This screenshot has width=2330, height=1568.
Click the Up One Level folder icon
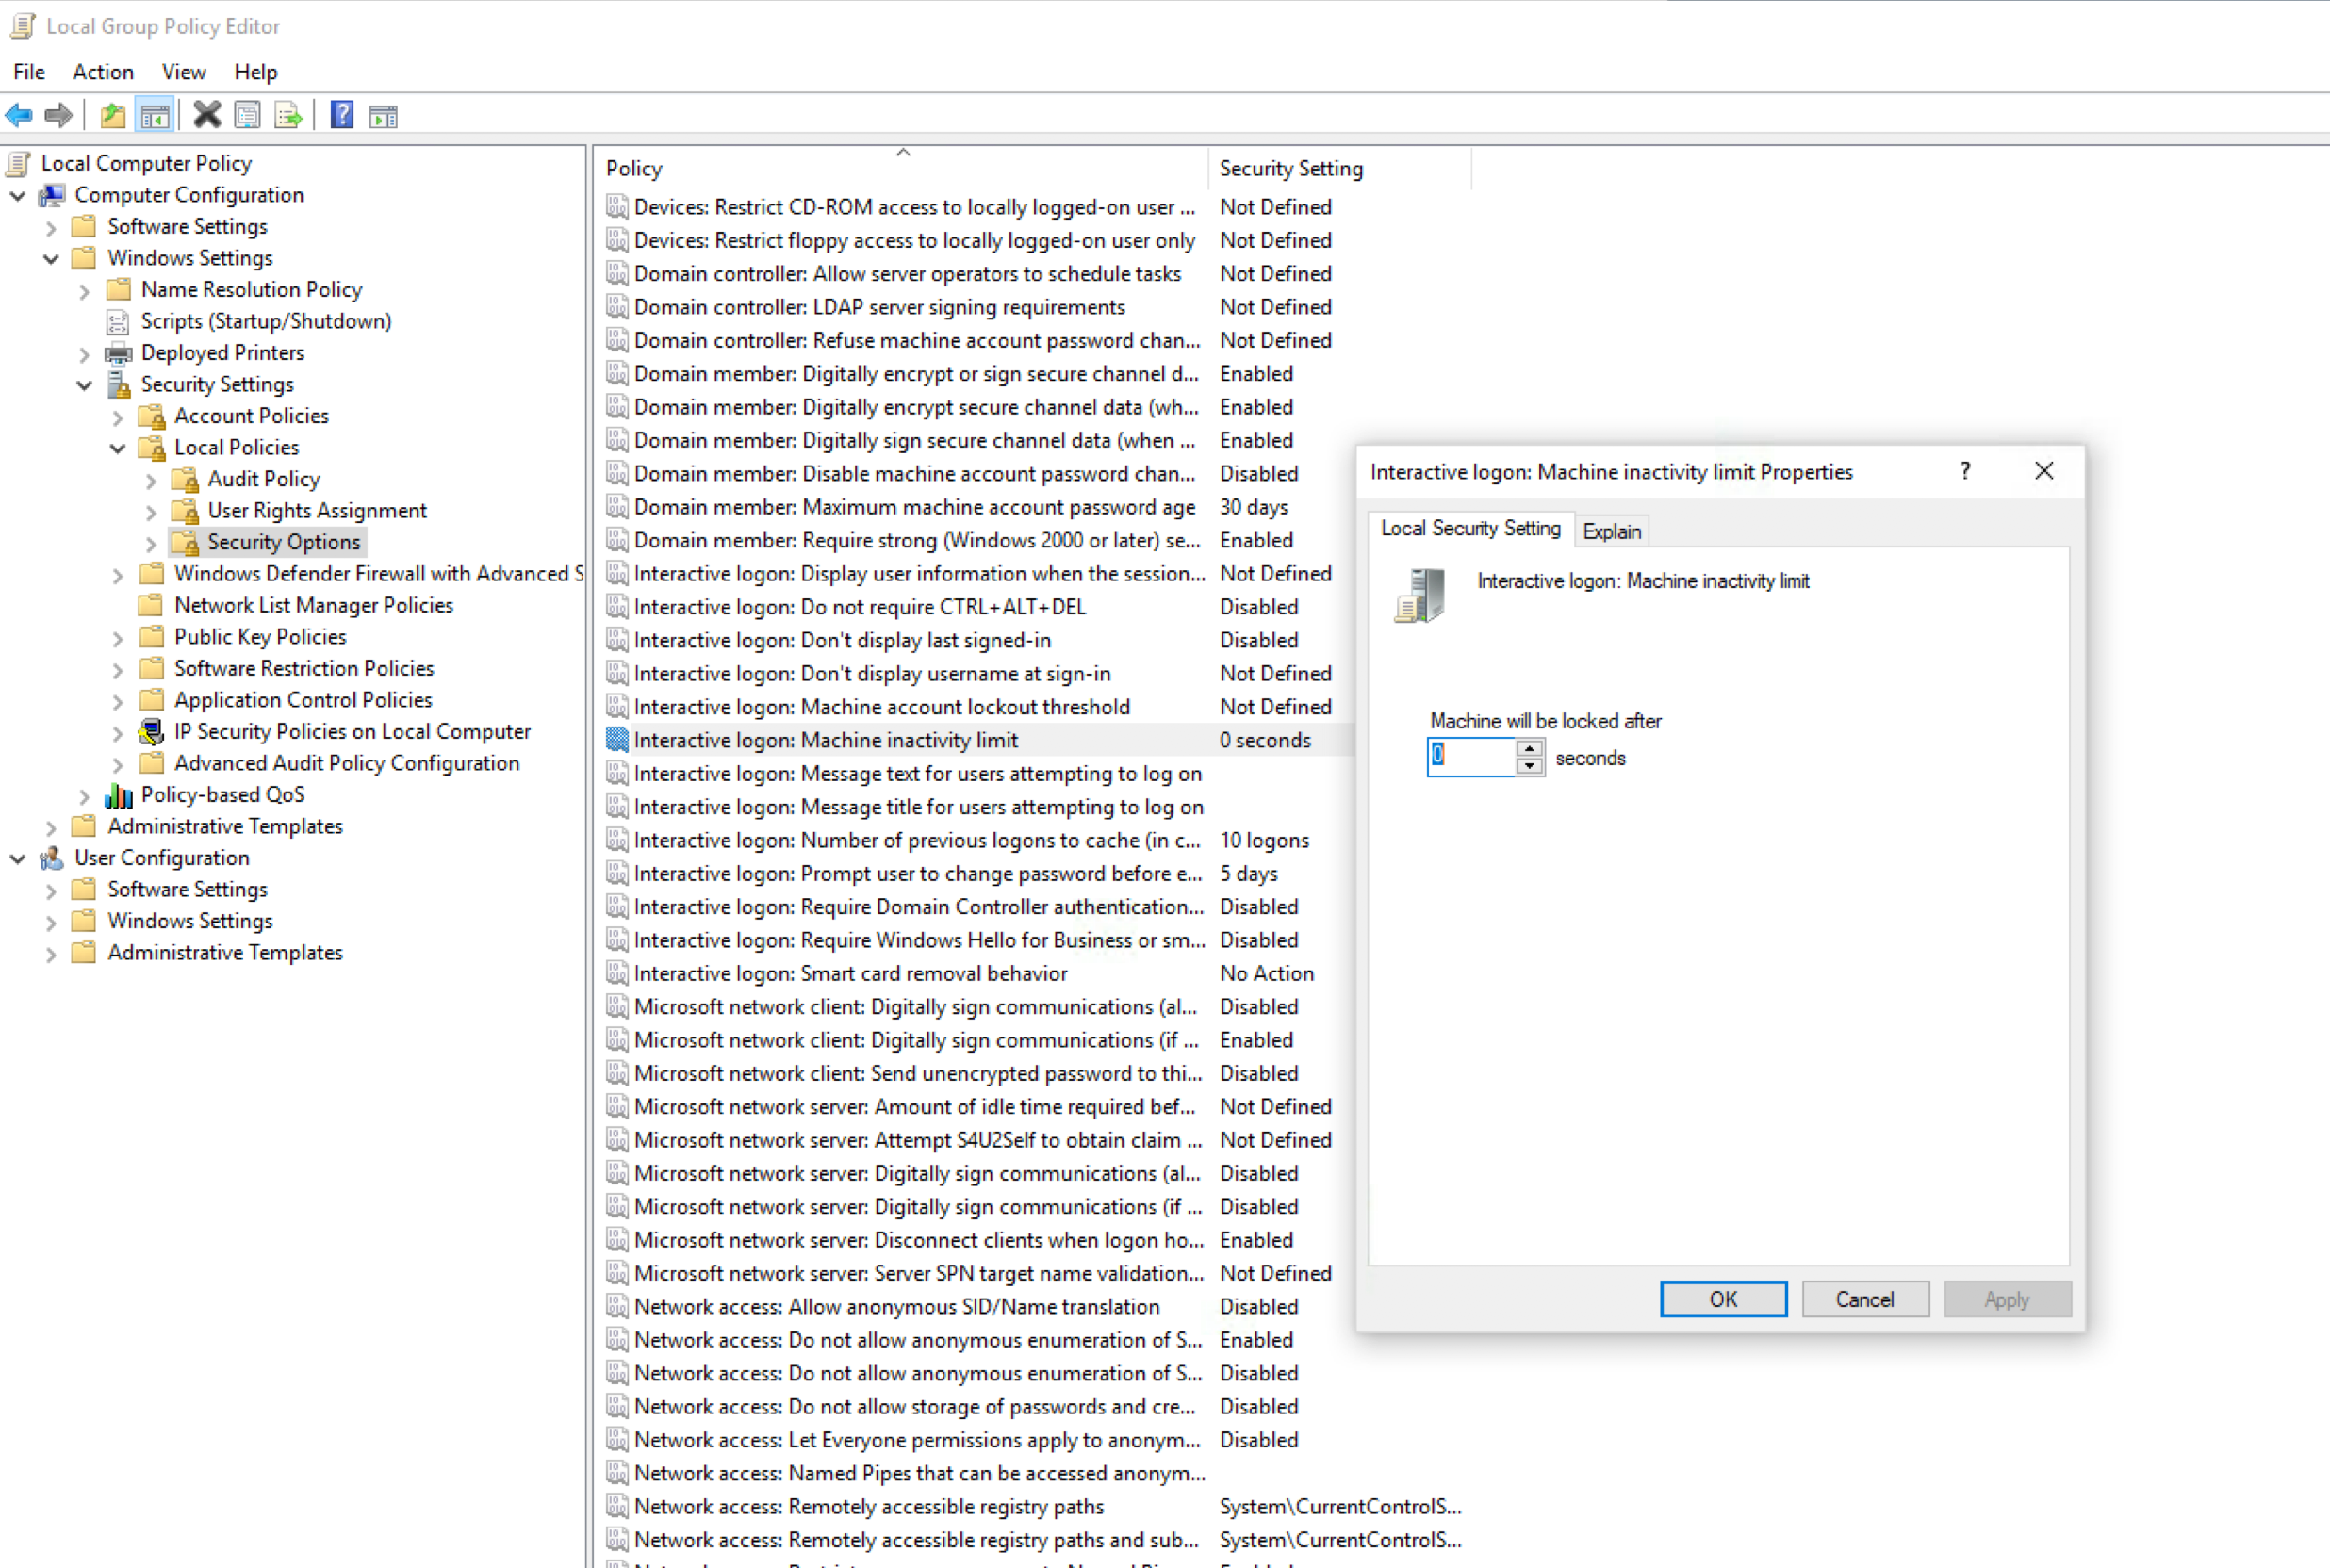tap(113, 115)
